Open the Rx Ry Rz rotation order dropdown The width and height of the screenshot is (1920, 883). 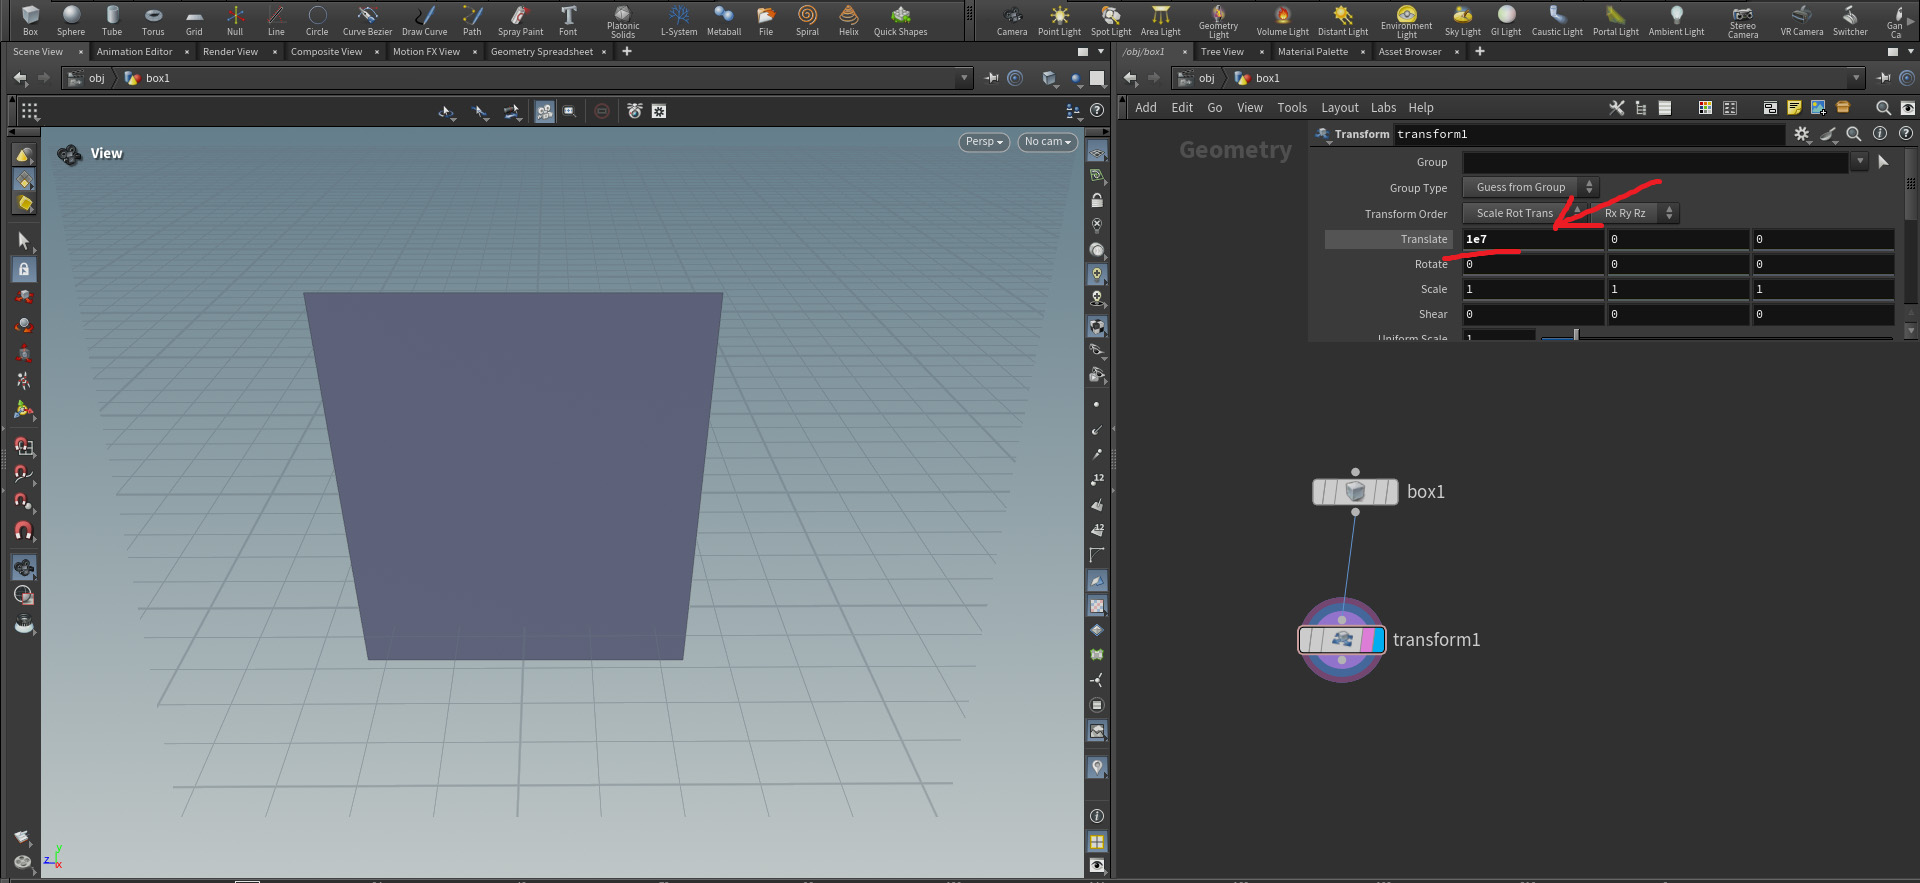(1634, 213)
